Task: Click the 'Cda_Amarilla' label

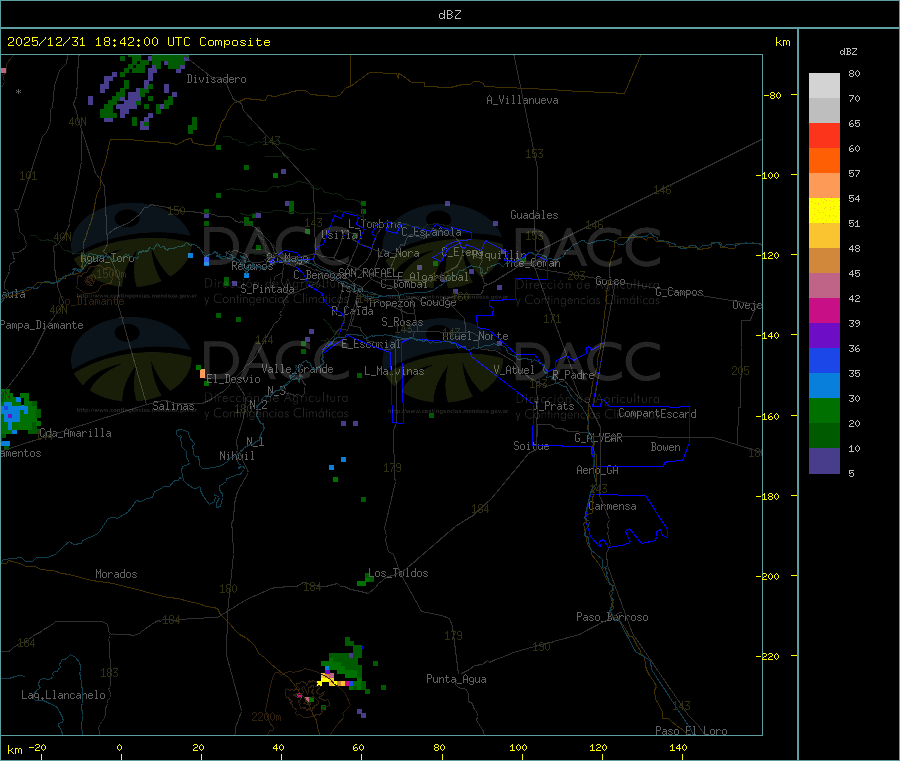Action: 75,433
